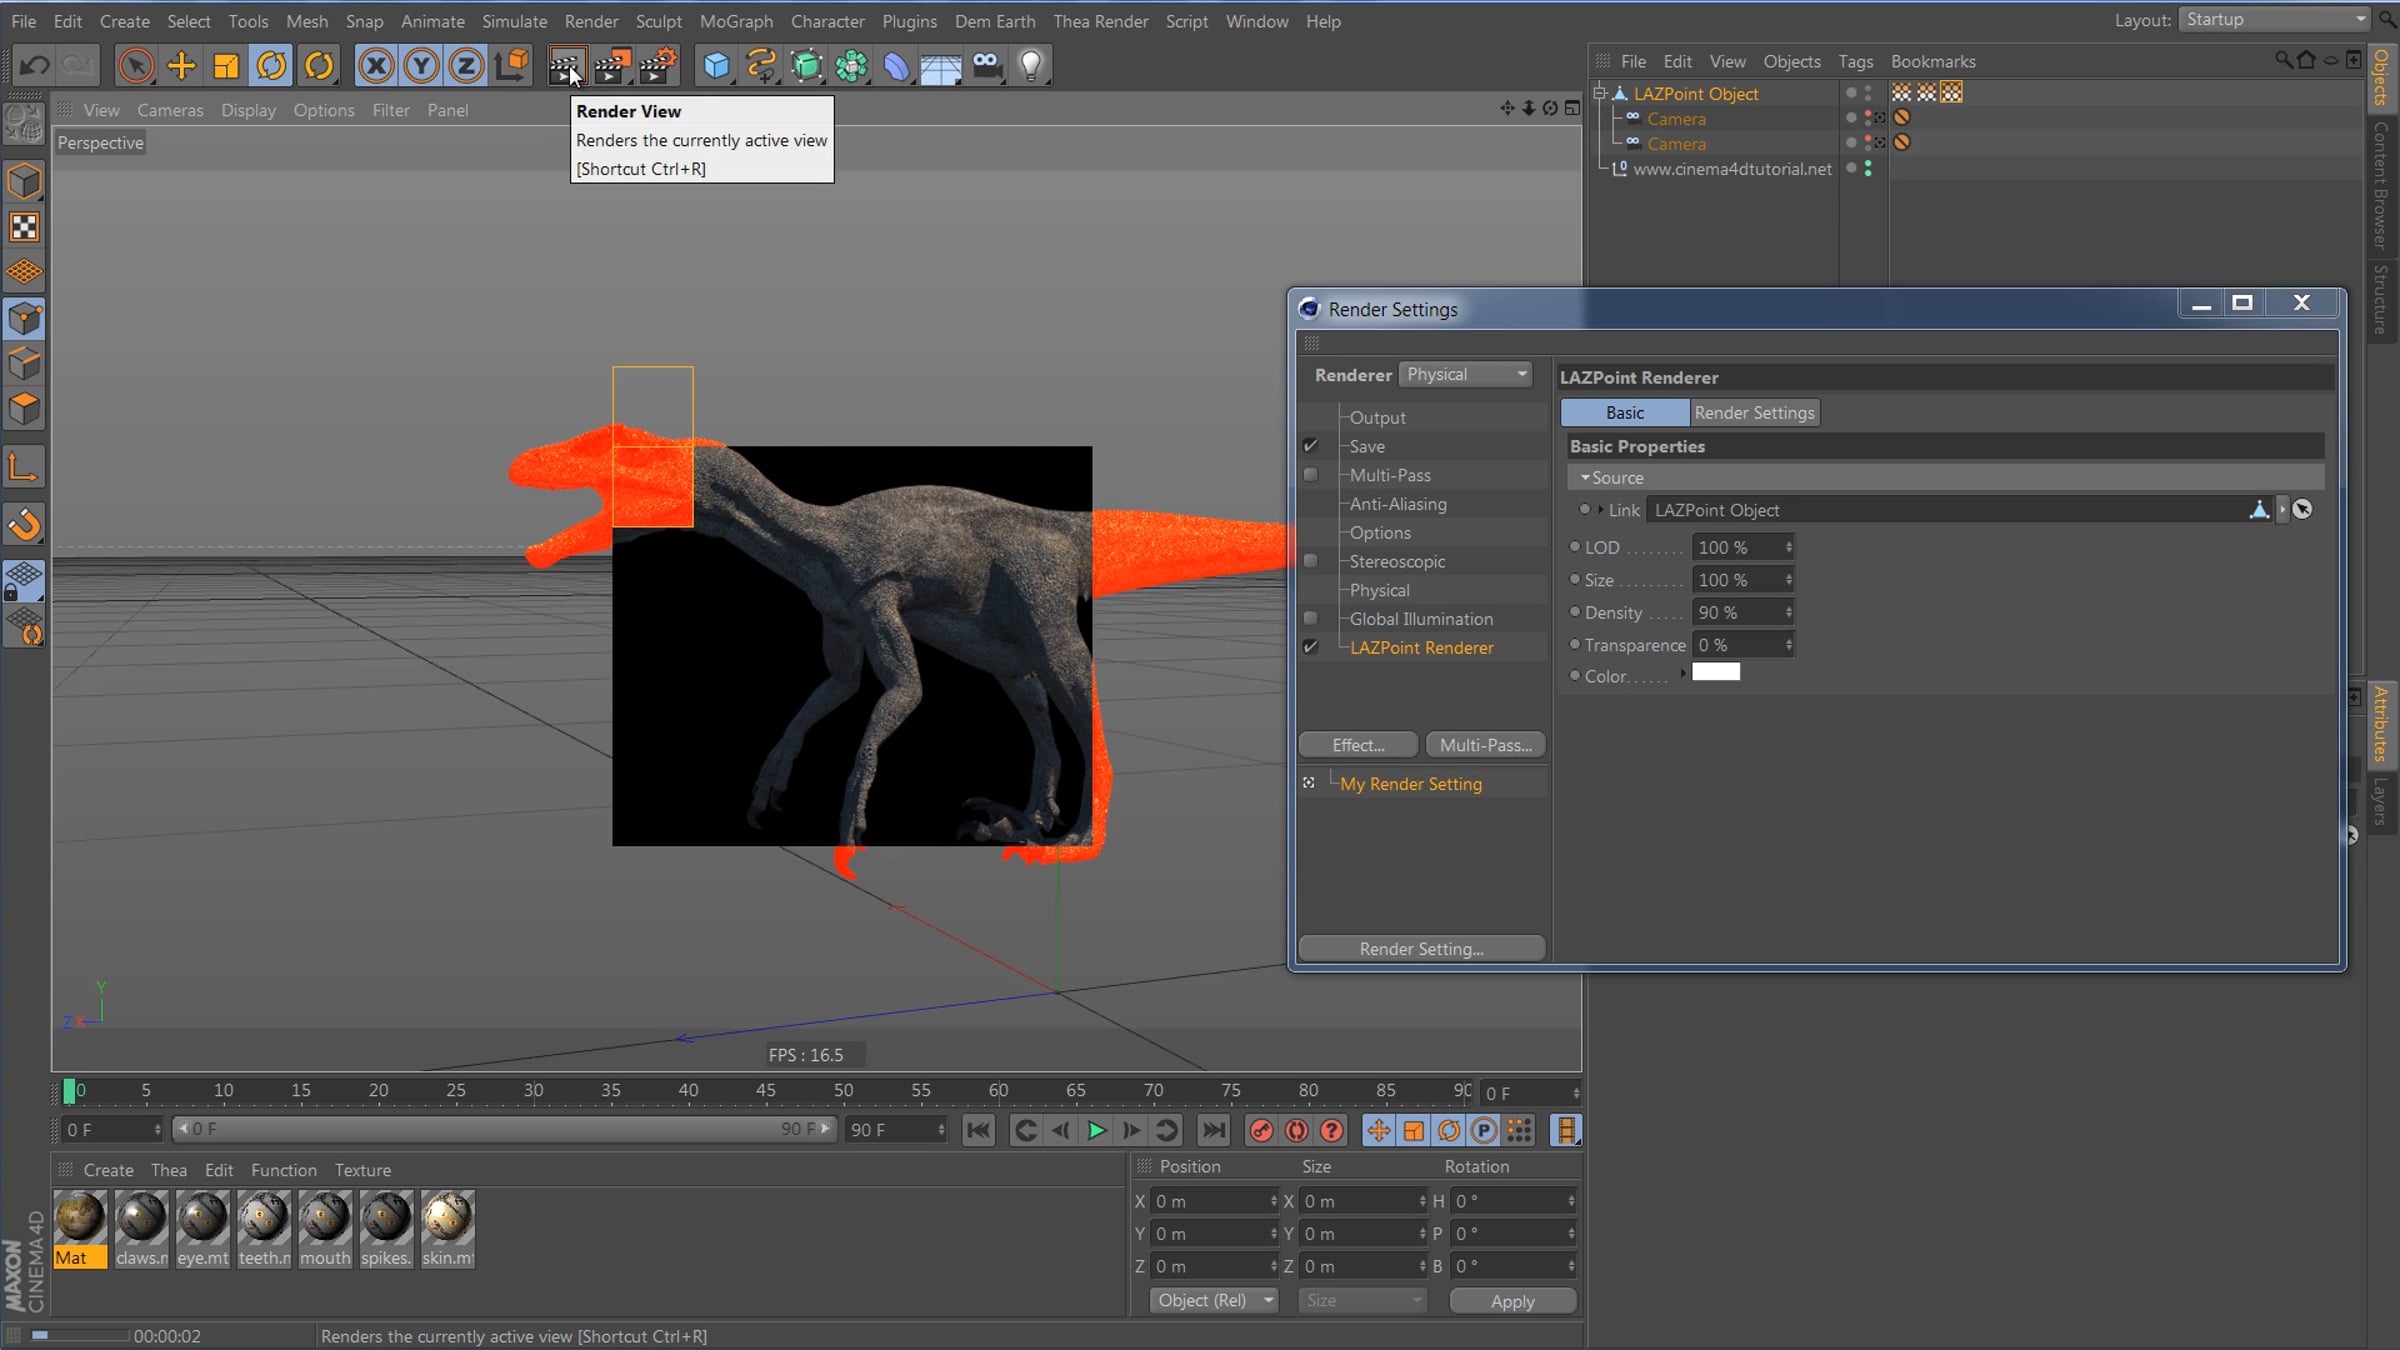Click Render to Picture Viewer icon
2400x1350 pixels.
coord(612,66)
